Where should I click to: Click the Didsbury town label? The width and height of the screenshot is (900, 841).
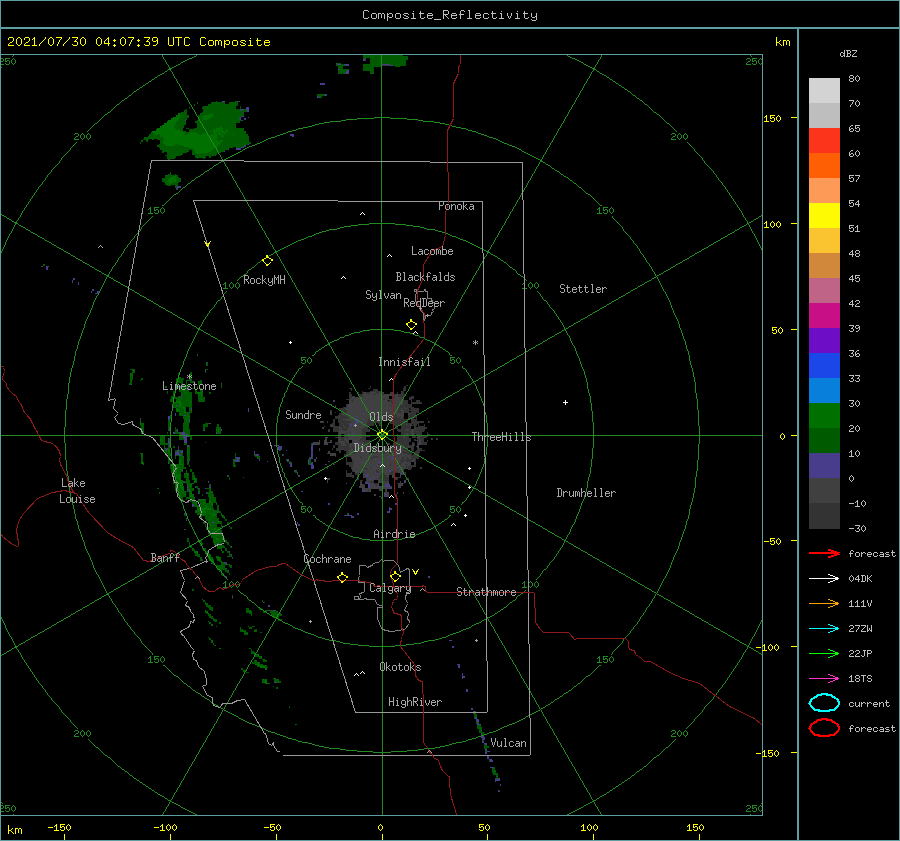click(x=378, y=448)
